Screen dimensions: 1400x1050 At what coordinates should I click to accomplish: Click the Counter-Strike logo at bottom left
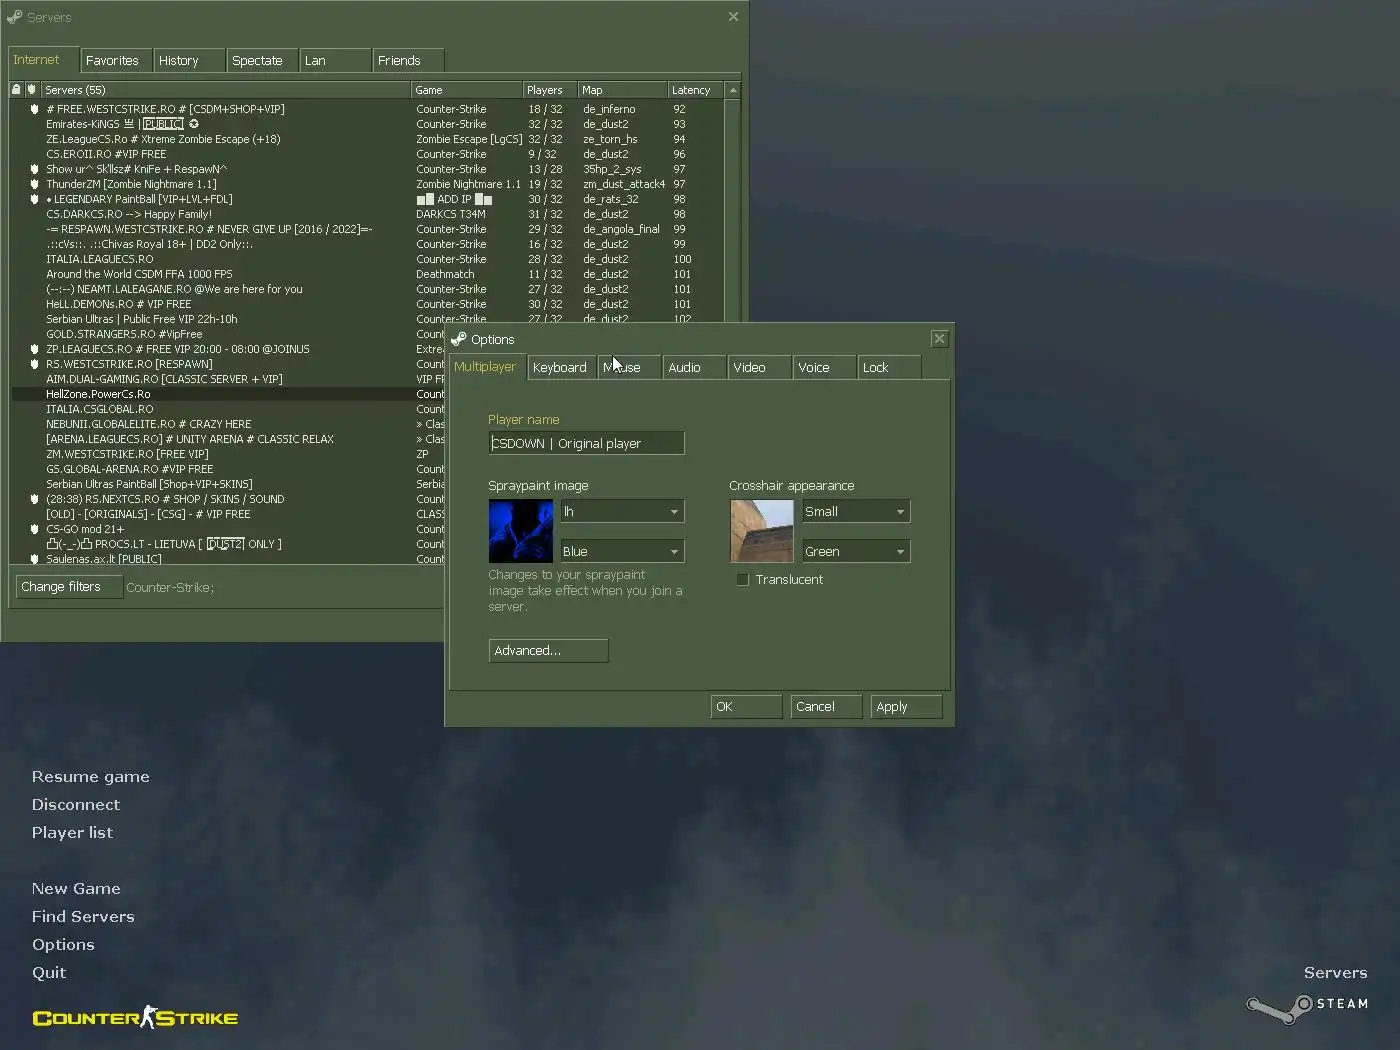135,1017
